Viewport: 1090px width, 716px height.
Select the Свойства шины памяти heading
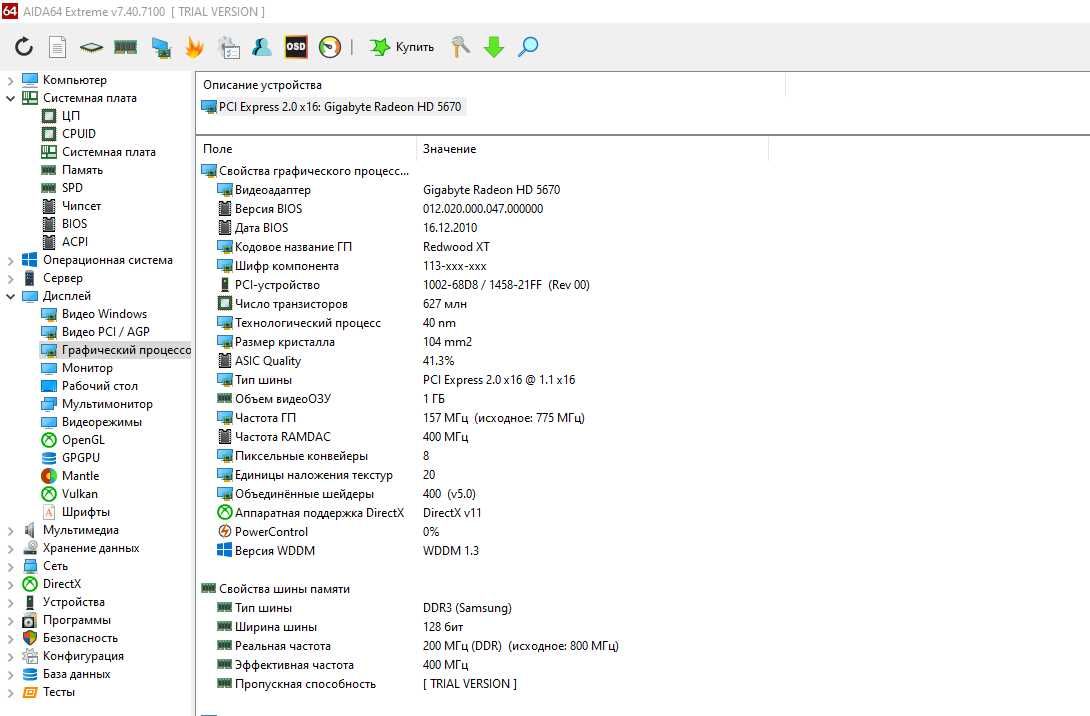[276, 589]
